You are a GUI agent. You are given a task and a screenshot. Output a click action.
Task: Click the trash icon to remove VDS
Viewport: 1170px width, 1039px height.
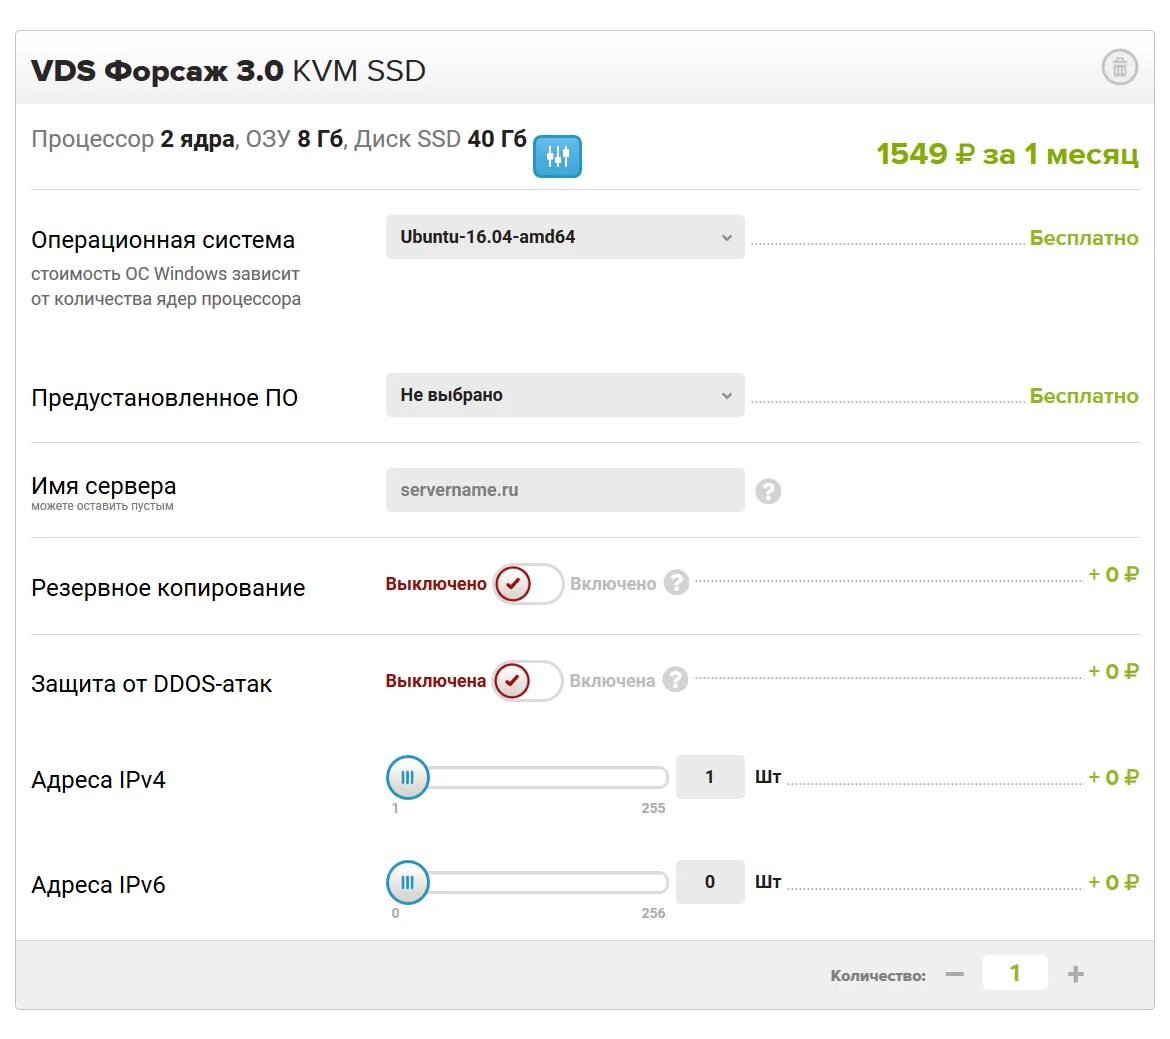(x=1119, y=68)
